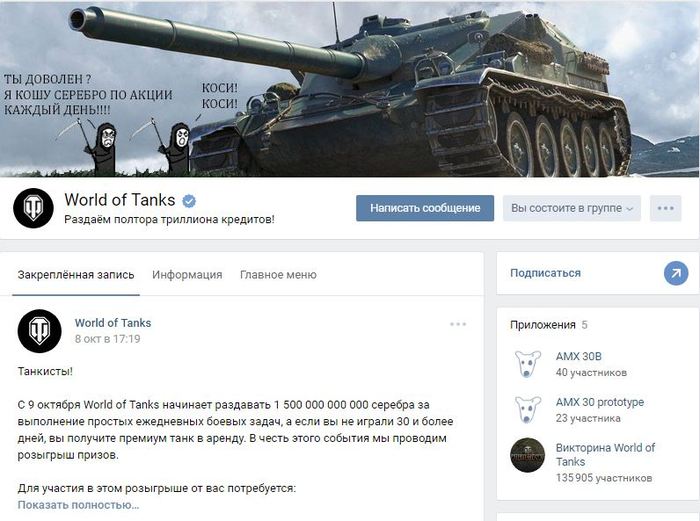Open the AMX 30 prototype app icon

click(527, 410)
